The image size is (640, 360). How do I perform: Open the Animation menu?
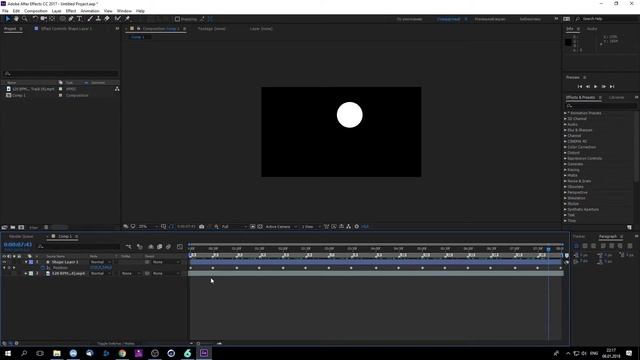point(90,11)
